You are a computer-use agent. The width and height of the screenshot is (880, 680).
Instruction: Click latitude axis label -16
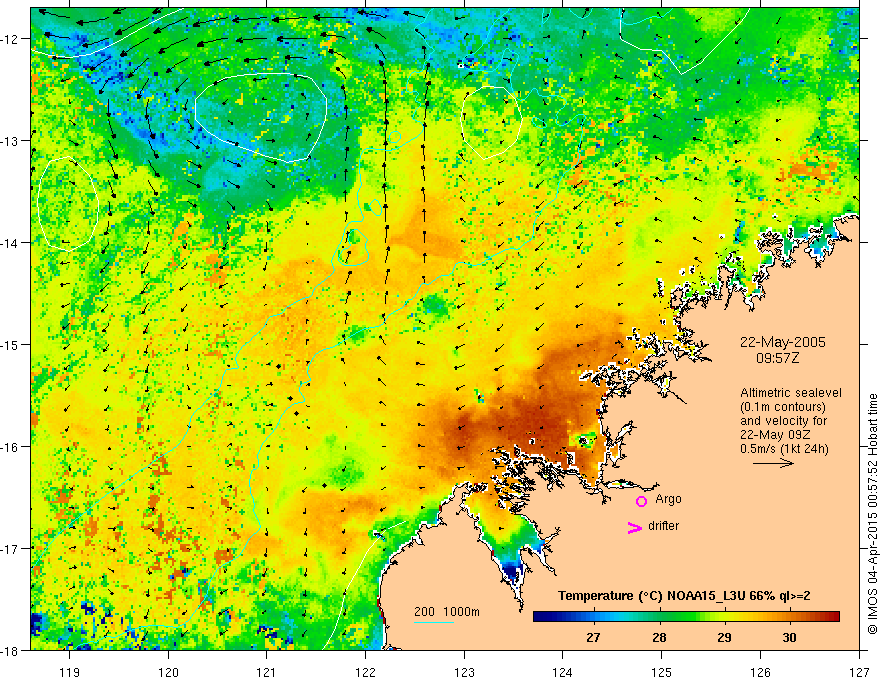tap(10, 447)
